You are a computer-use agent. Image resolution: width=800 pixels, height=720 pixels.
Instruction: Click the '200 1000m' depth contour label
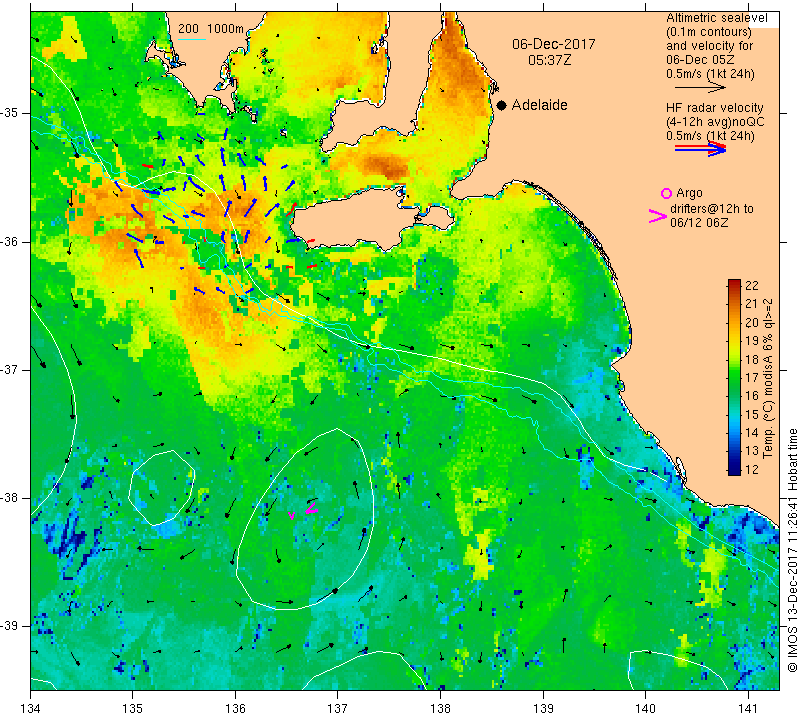[x=211, y=29]
